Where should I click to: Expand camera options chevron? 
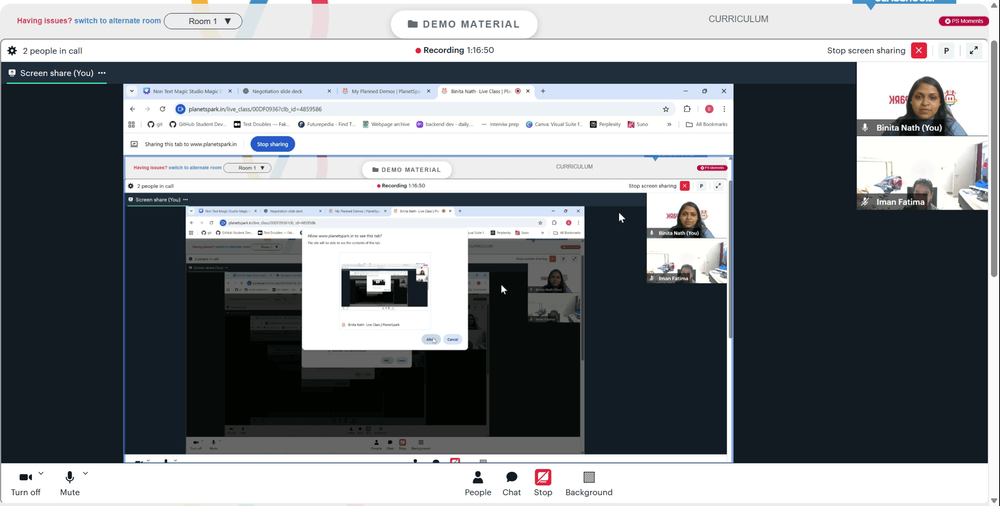(41, 473)
